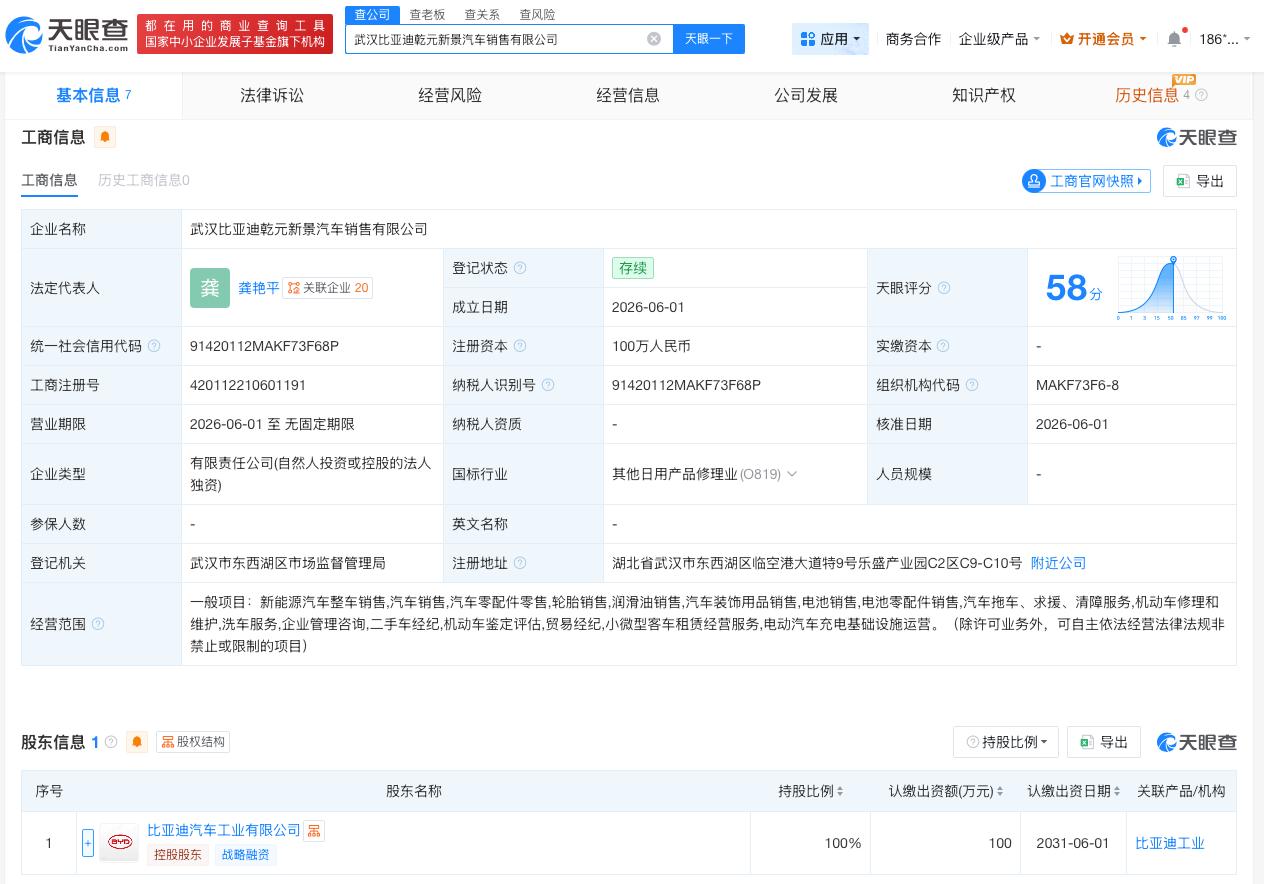Click the 存续 status badge

click(633, 268)
